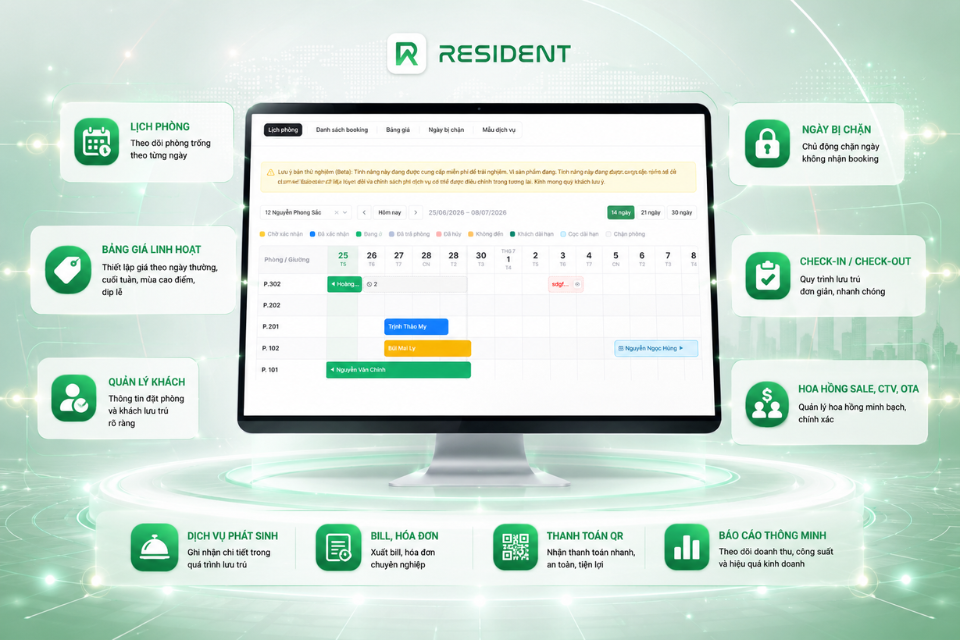This screenshot has width=960, height=640.
Task: Click the eye icon on the sdgf booking
Action: (577, 284)
